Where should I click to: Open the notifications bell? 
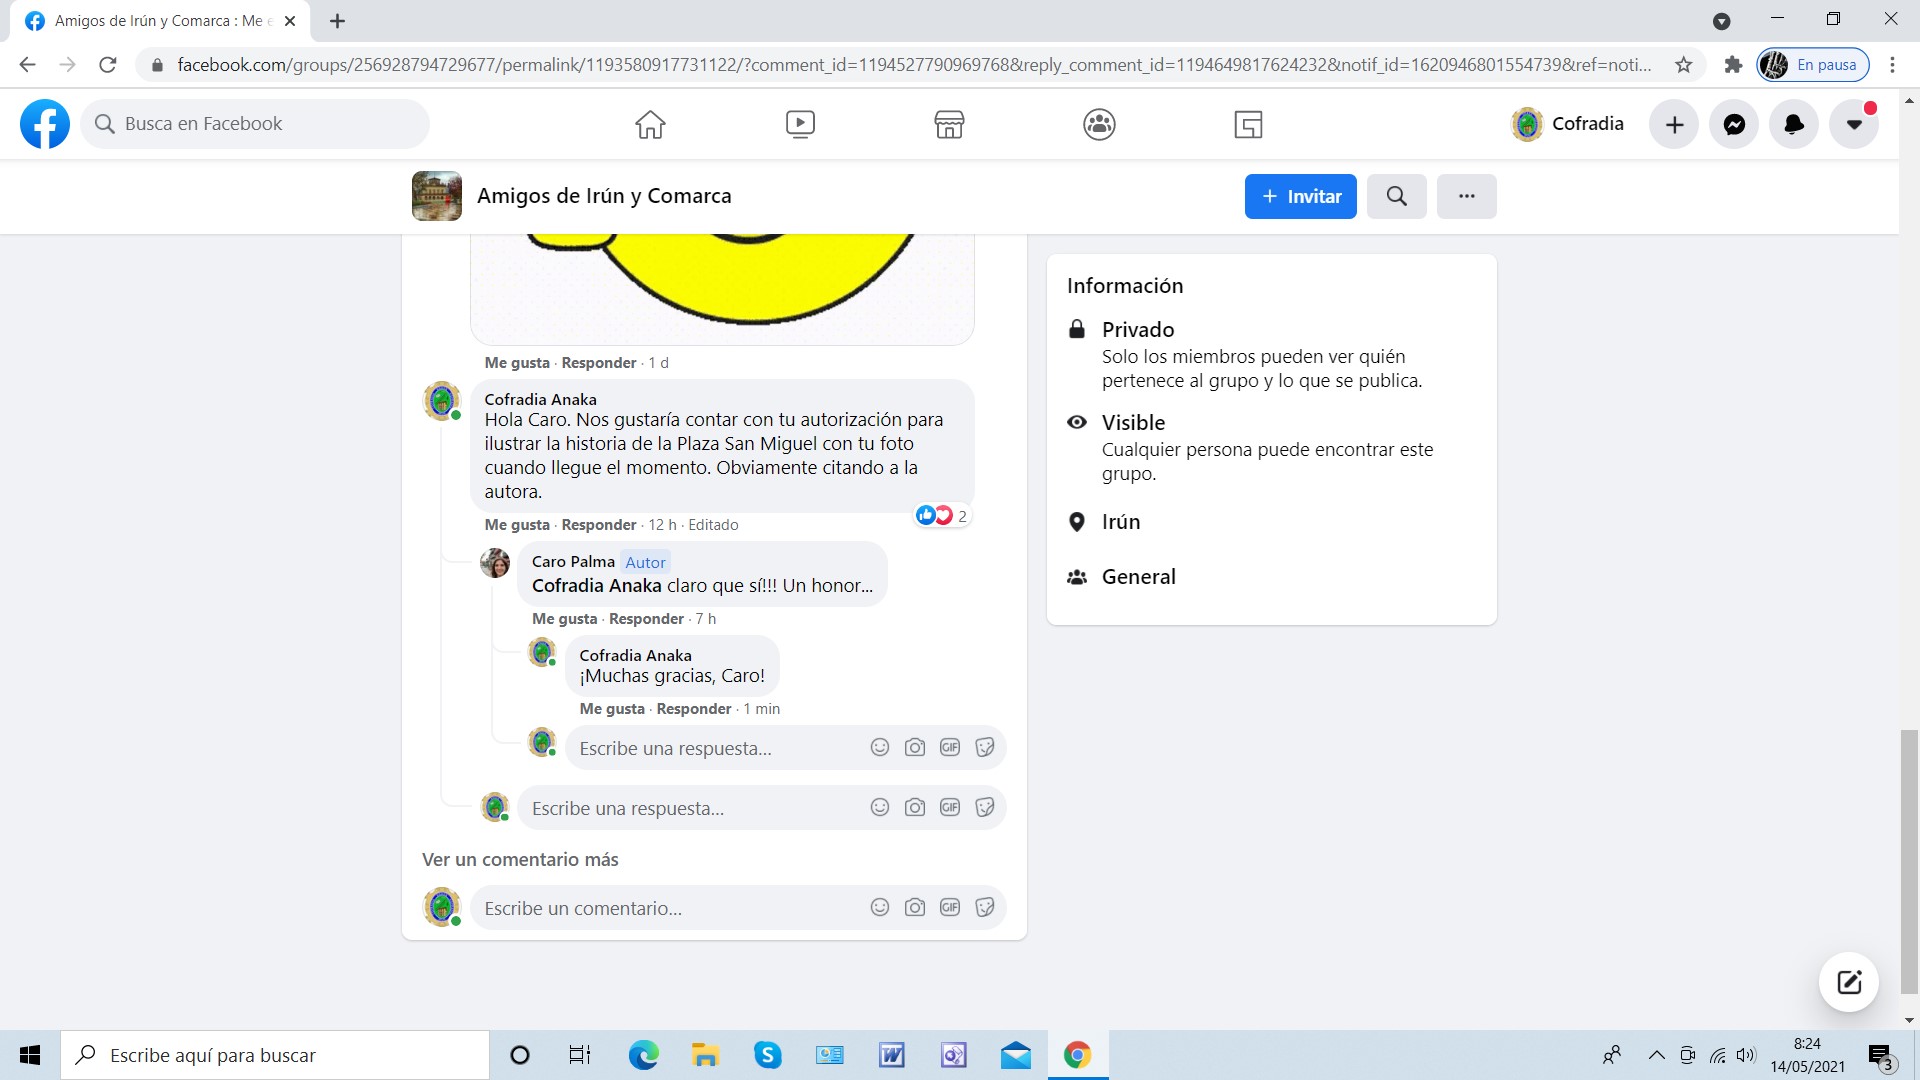[1794, 124]
